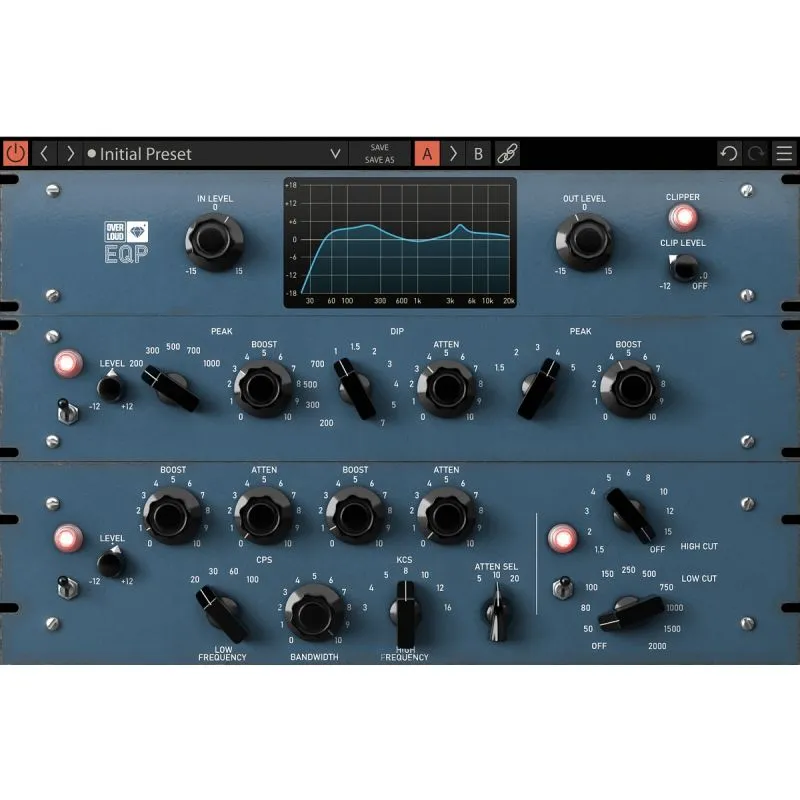This screenshot has width=800, height=800.
Task: Go to the next preset arrow
Action: click(70, 154)
